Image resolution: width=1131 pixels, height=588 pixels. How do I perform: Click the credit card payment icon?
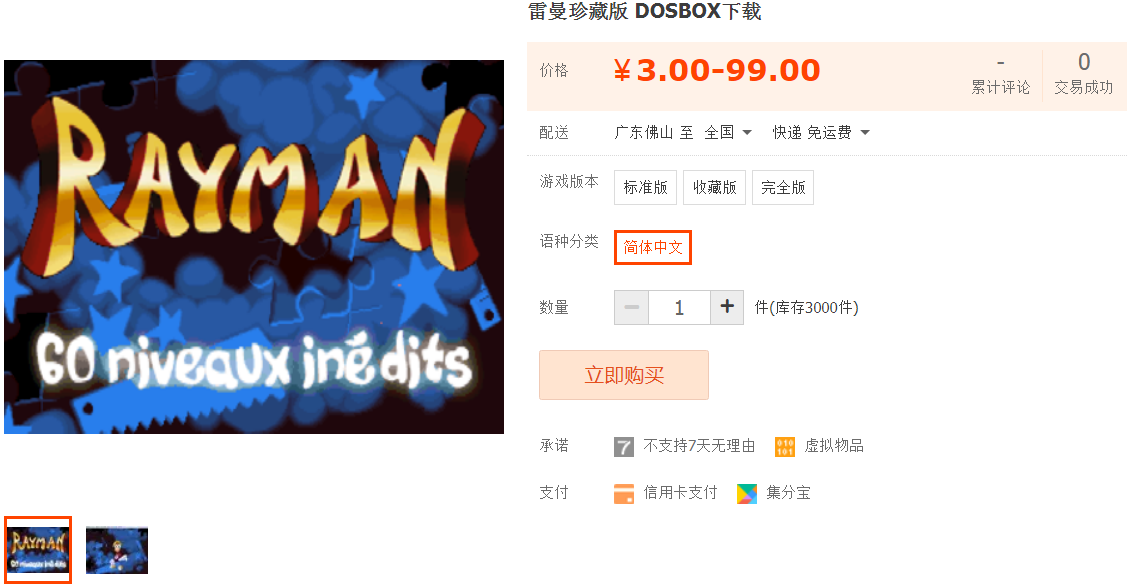point(624,493)
